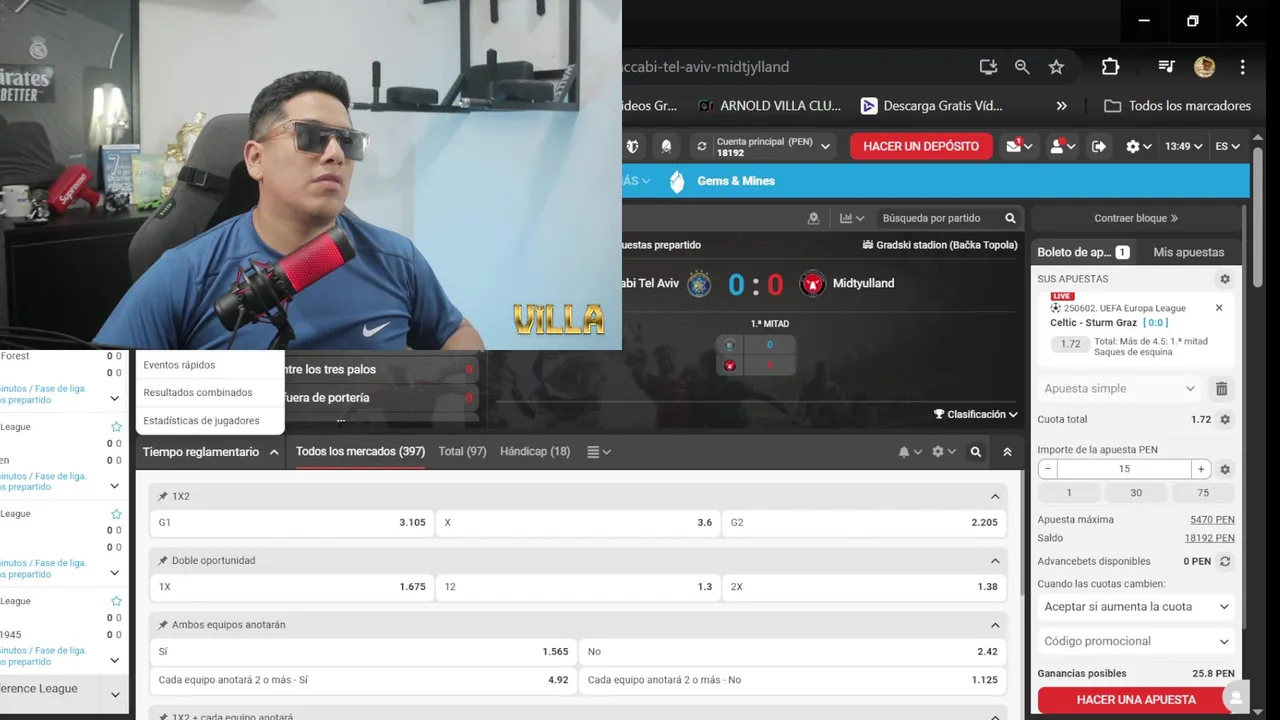Decrease stake with minus button
Image resolution: width=1280 pixels, height=720 pixels.
[x=1048, y=469]
